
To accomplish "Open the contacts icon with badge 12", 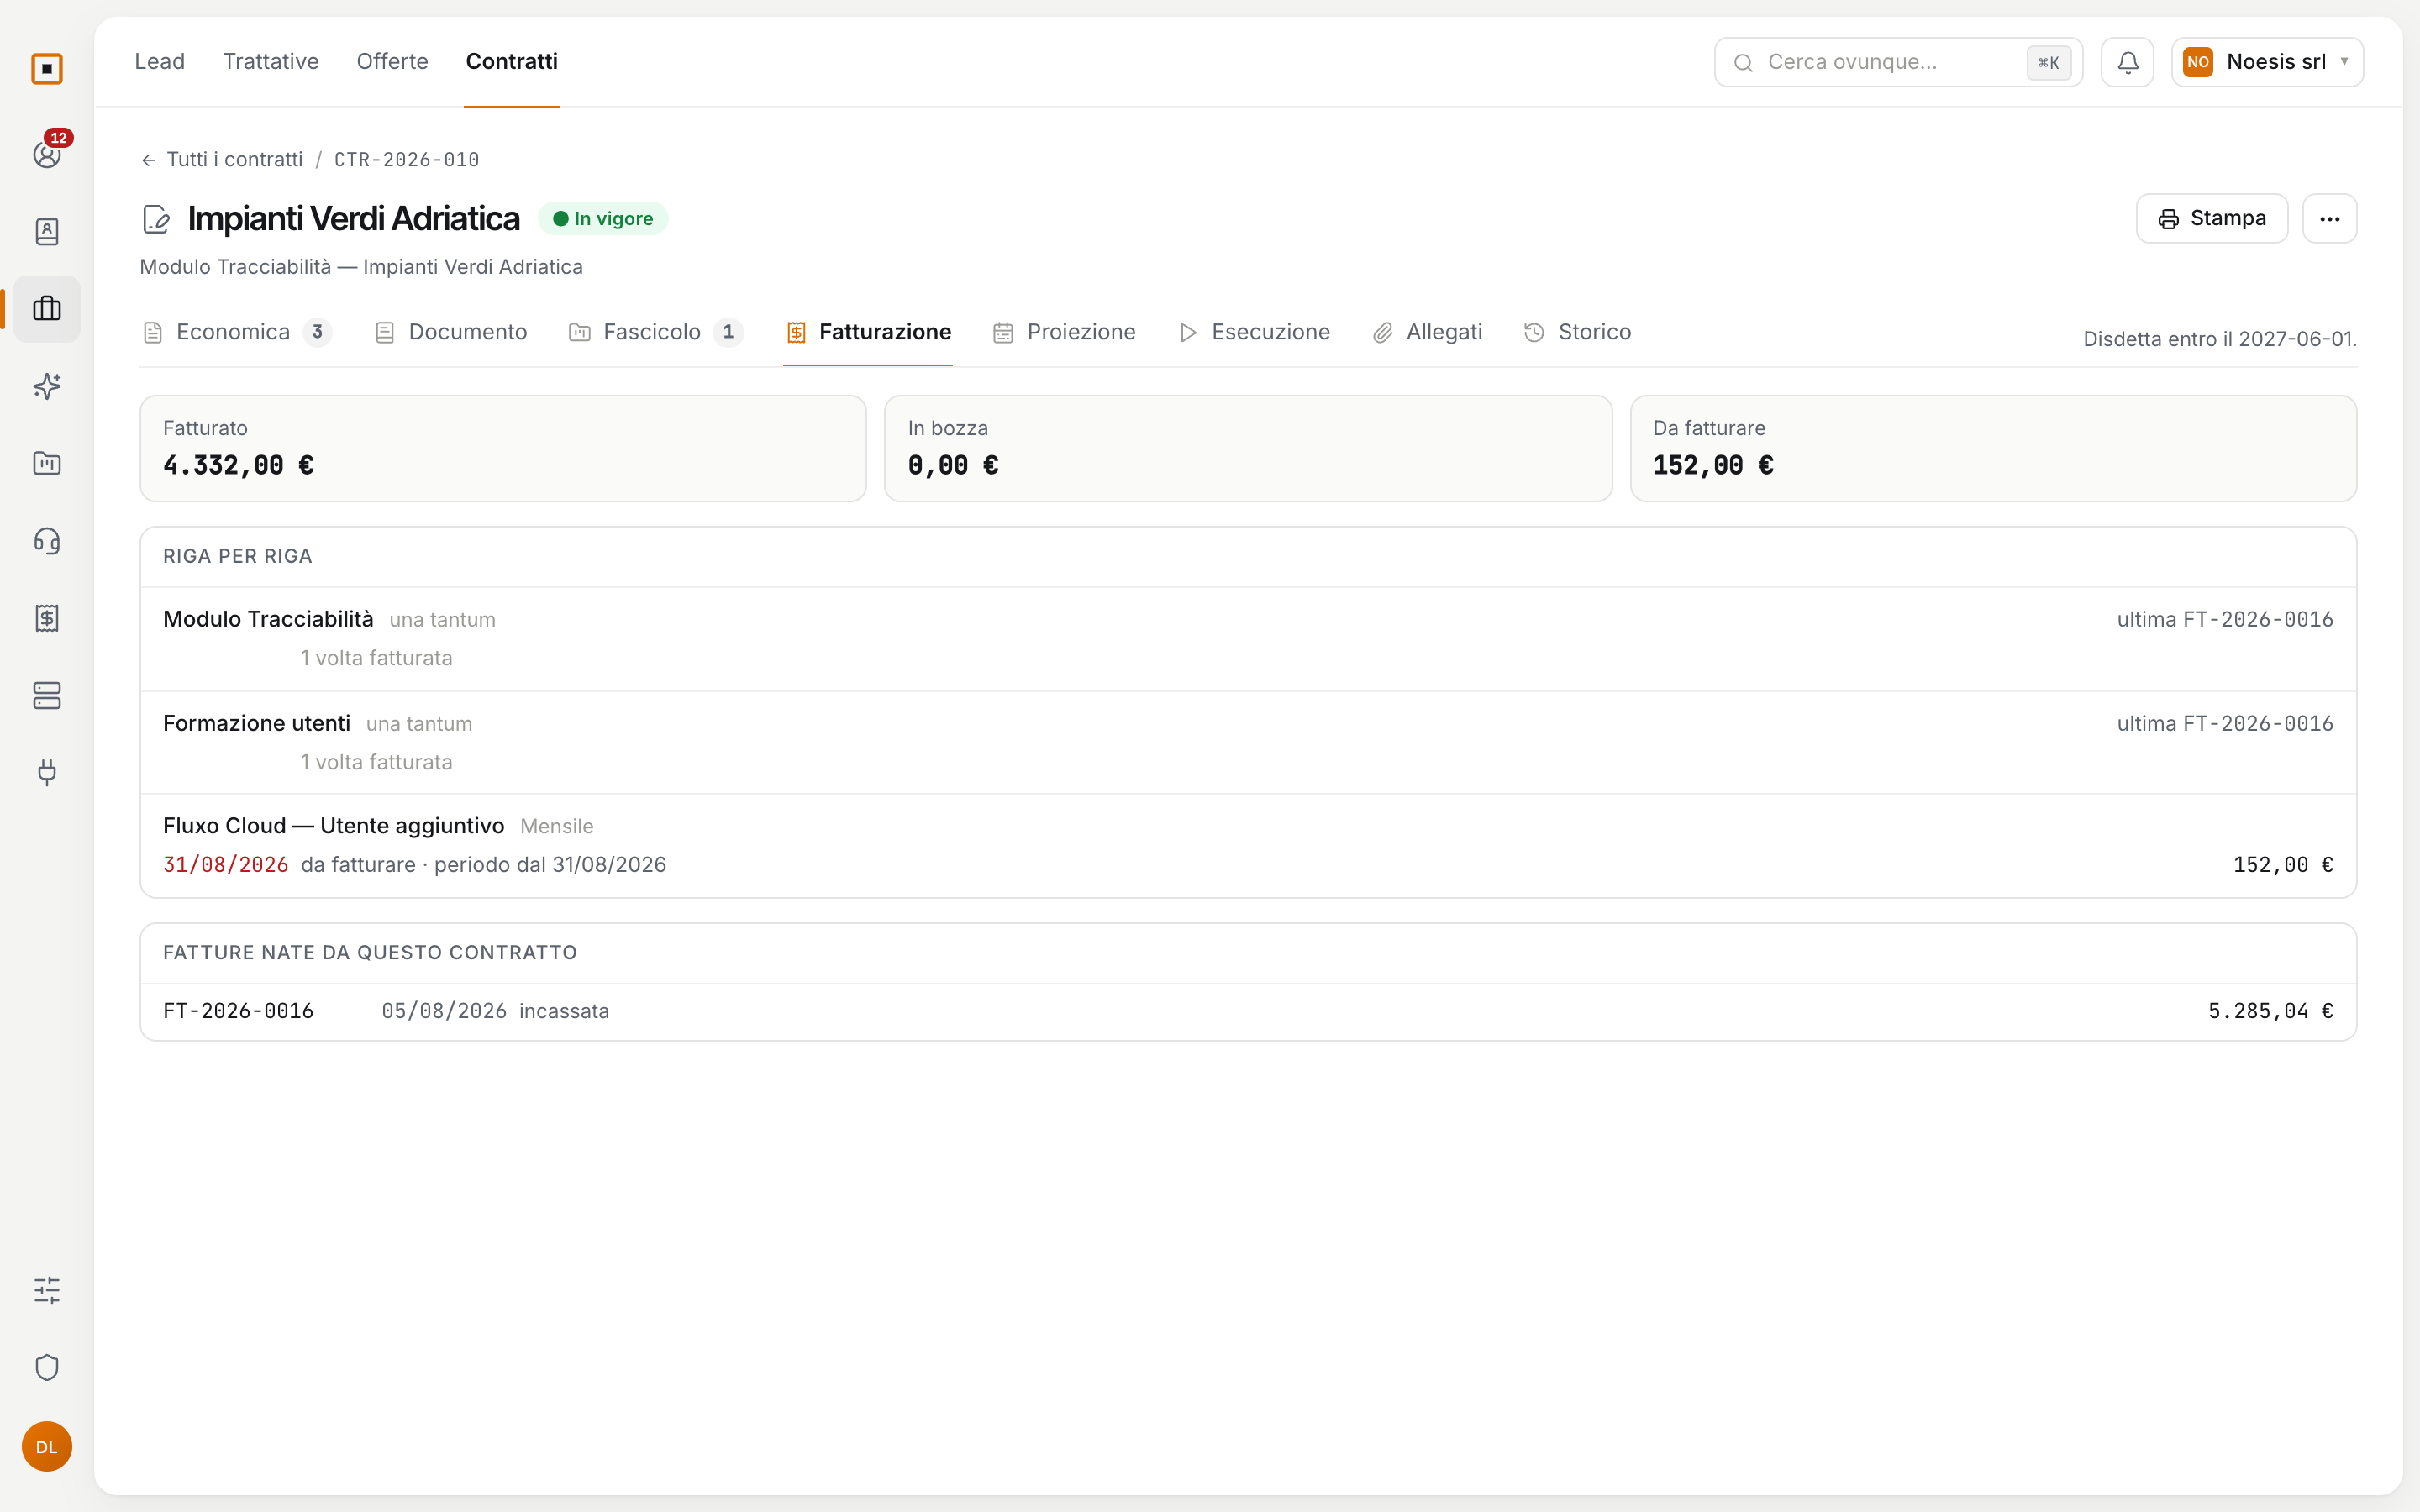I will pyautogui.click(x=47, y=154).
